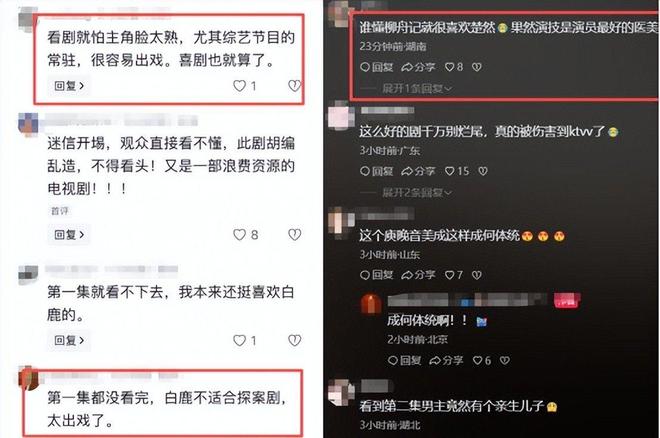The width and height of the screenshot is (660, 438).
Task: Like the 成何体统啊 reply with 6 likes
Action: [x=482, y=360]
